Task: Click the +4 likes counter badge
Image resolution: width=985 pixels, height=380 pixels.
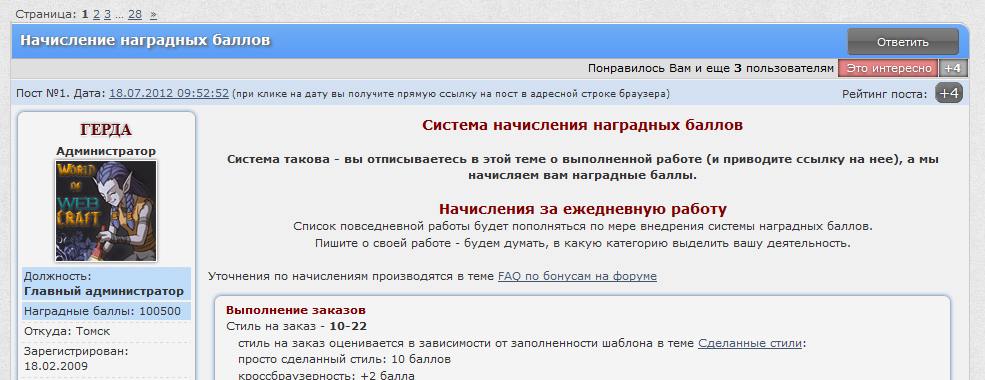Action: pos(953,68)
